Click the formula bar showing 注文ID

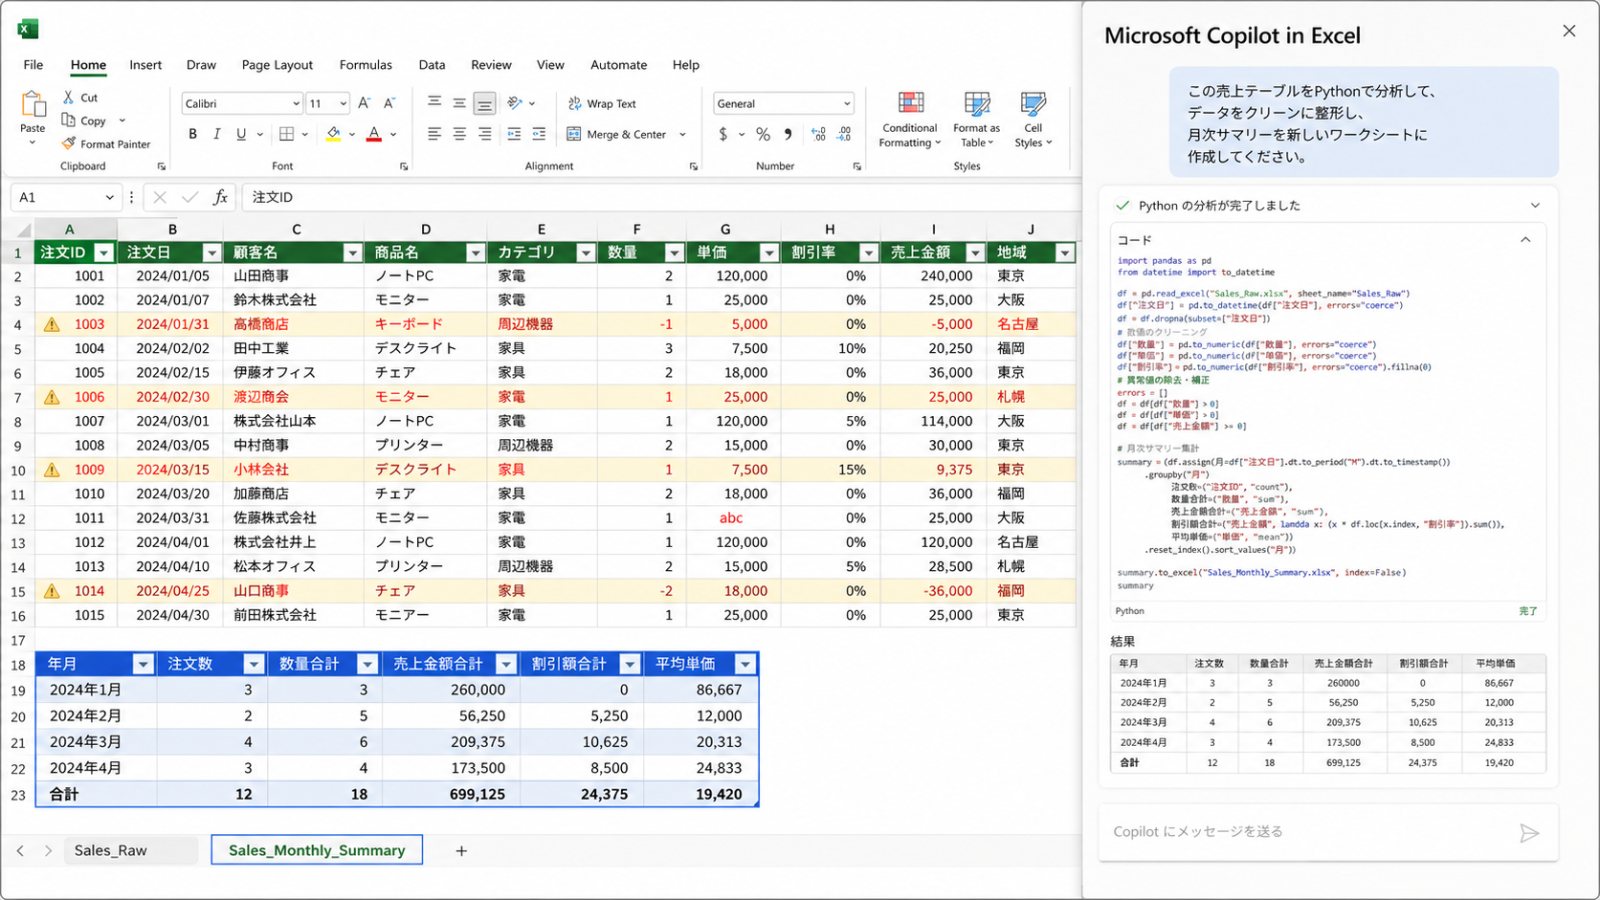tap(660, 197)
